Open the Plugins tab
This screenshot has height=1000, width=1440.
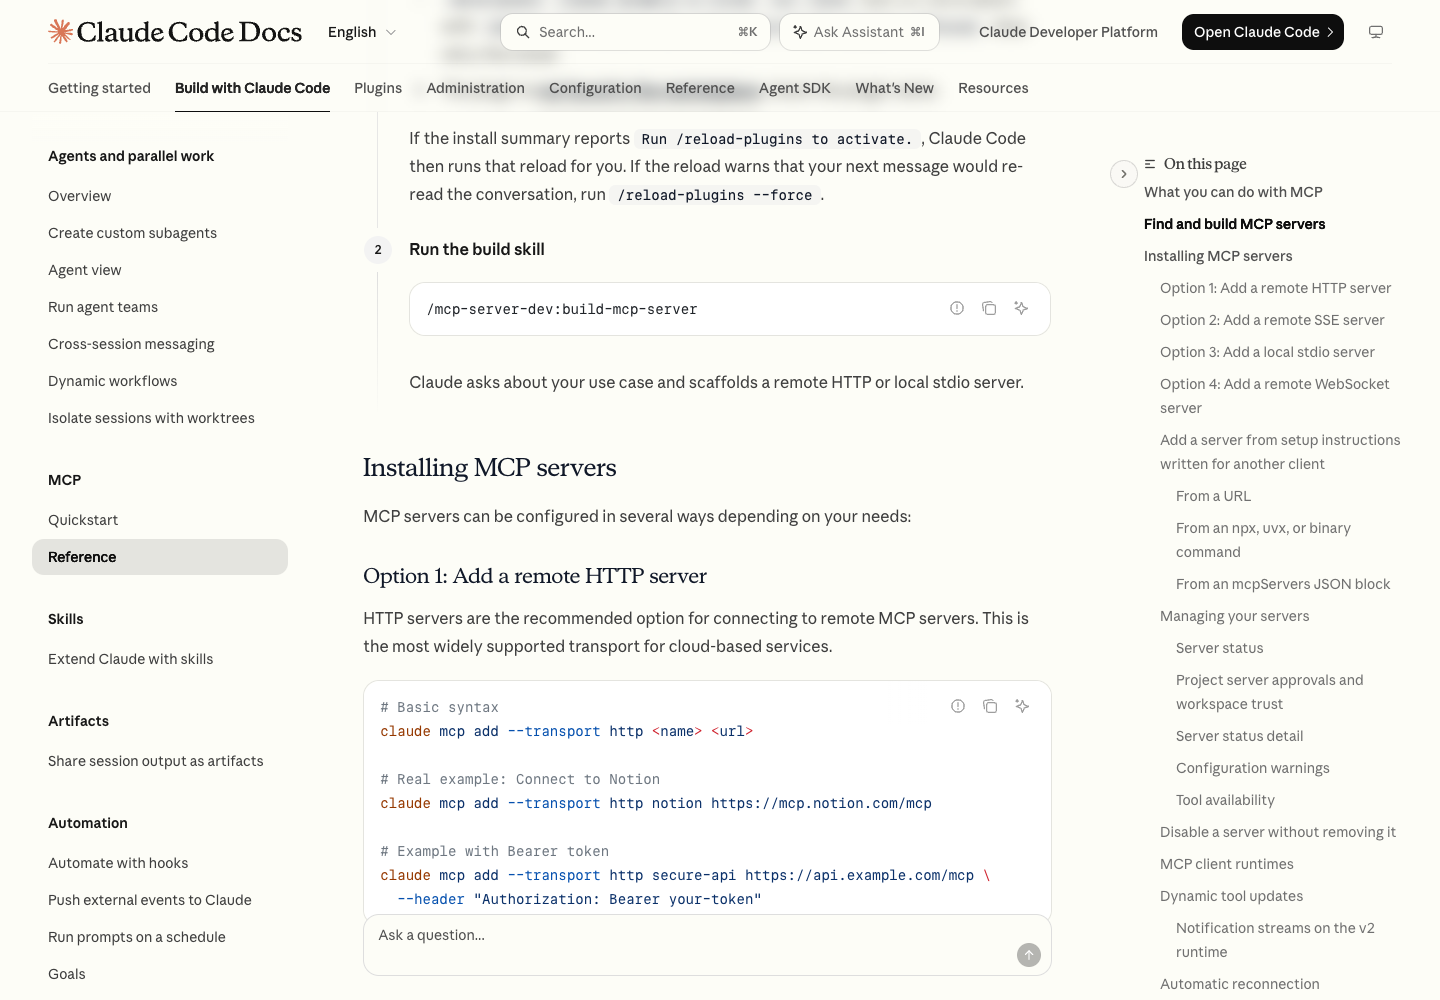pos(378,88)
